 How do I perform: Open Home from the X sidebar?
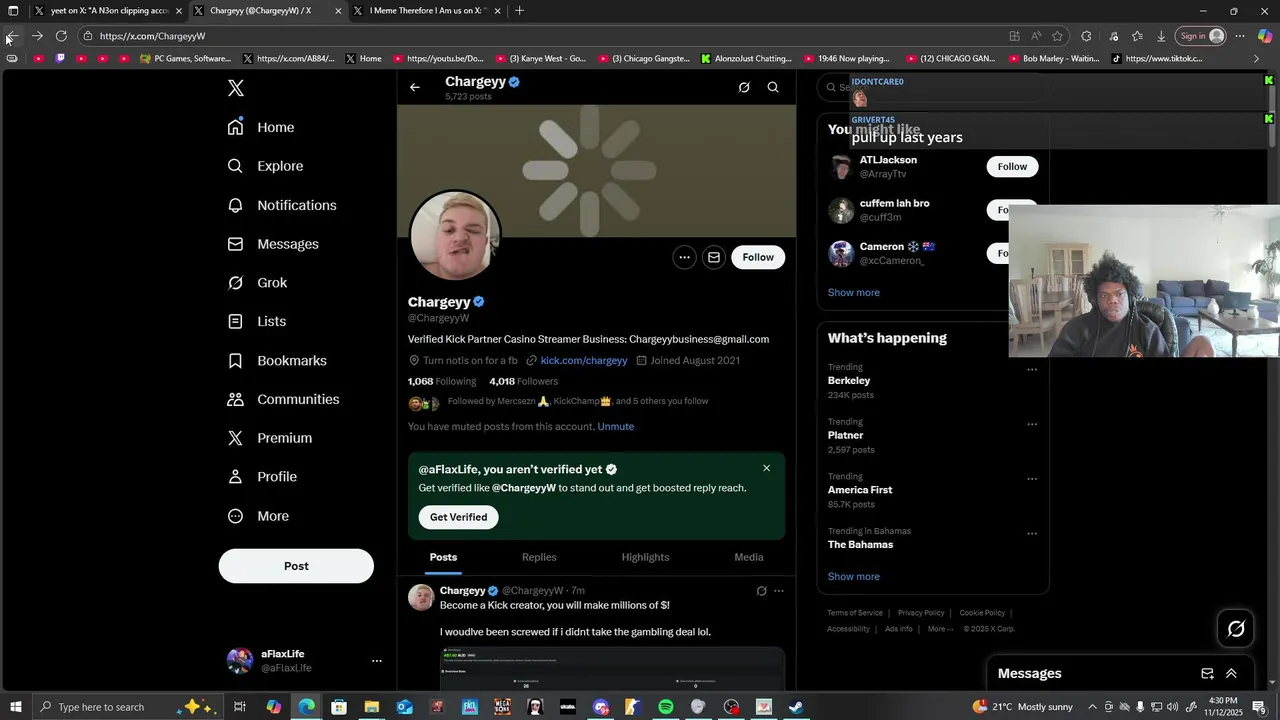pyautogui.click(x=261, y=127)
